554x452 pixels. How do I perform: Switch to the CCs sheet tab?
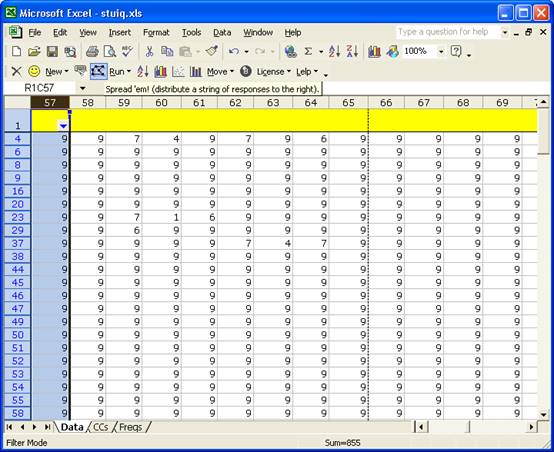[x=101, y=427]
